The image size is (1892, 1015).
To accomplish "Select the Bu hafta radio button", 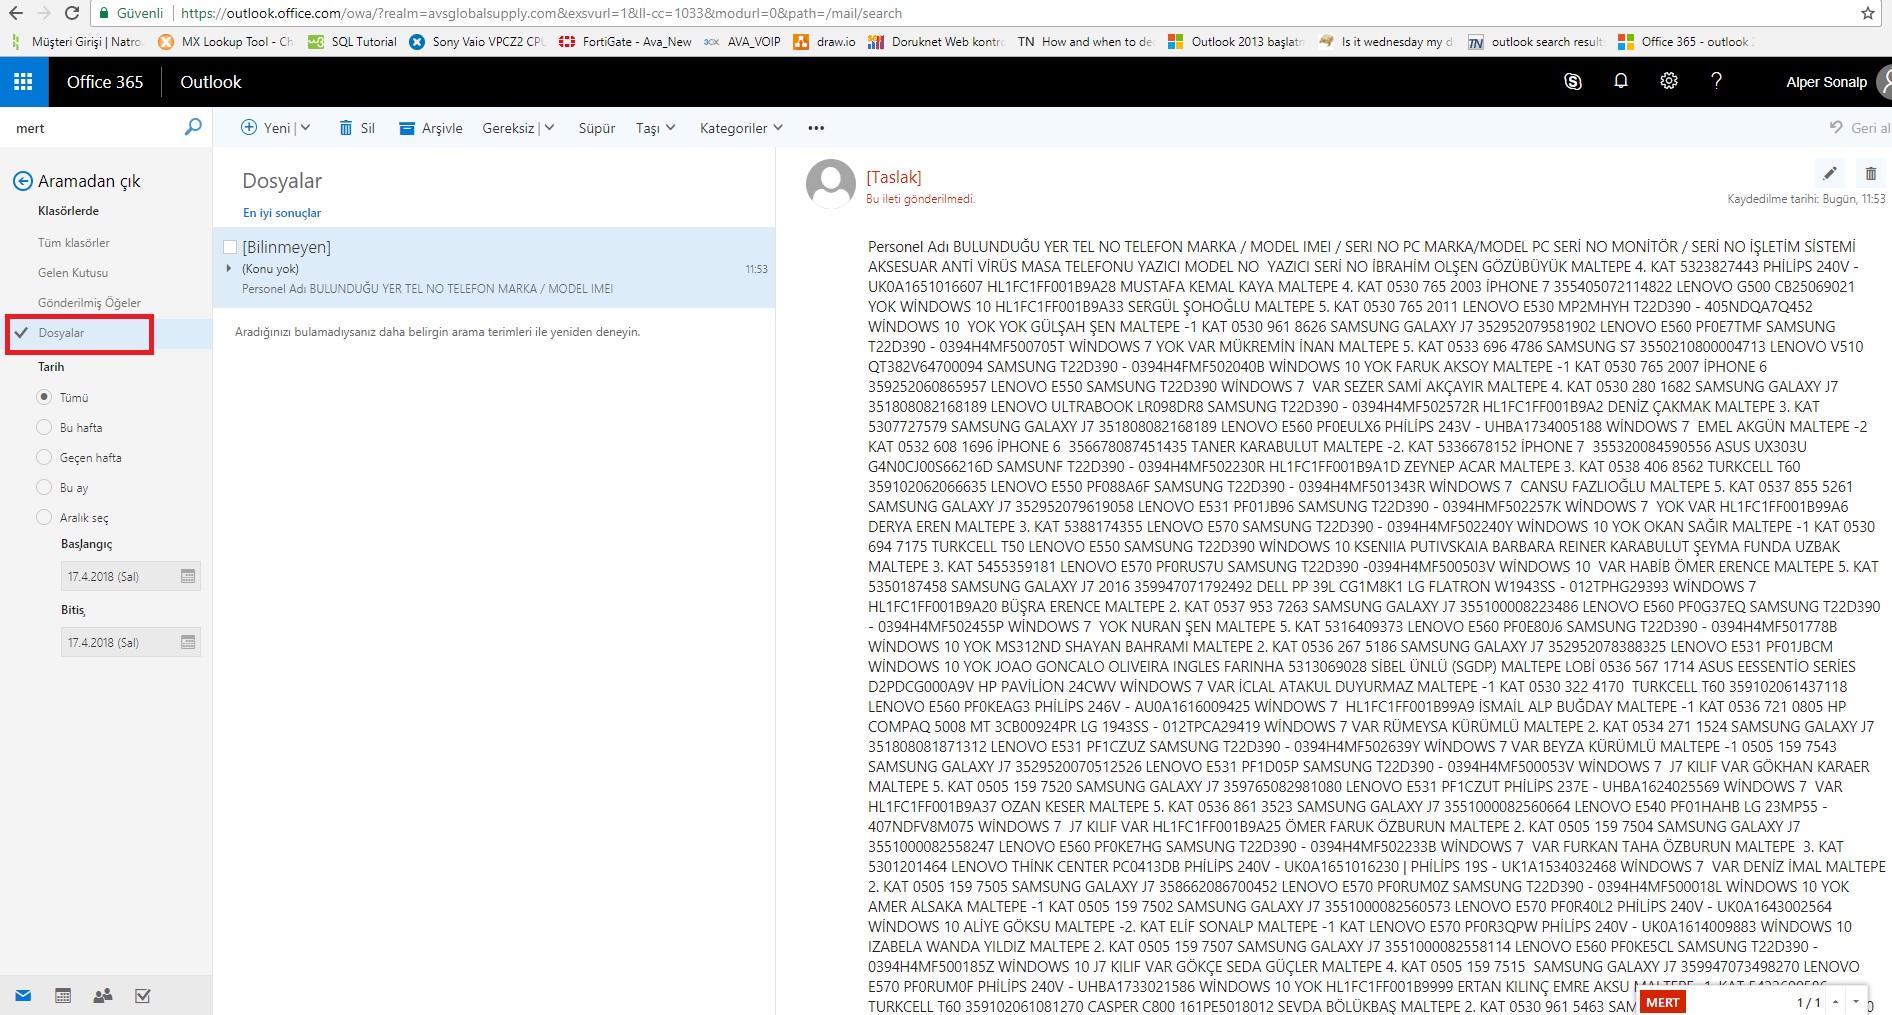I will click(x=44, y=427).
